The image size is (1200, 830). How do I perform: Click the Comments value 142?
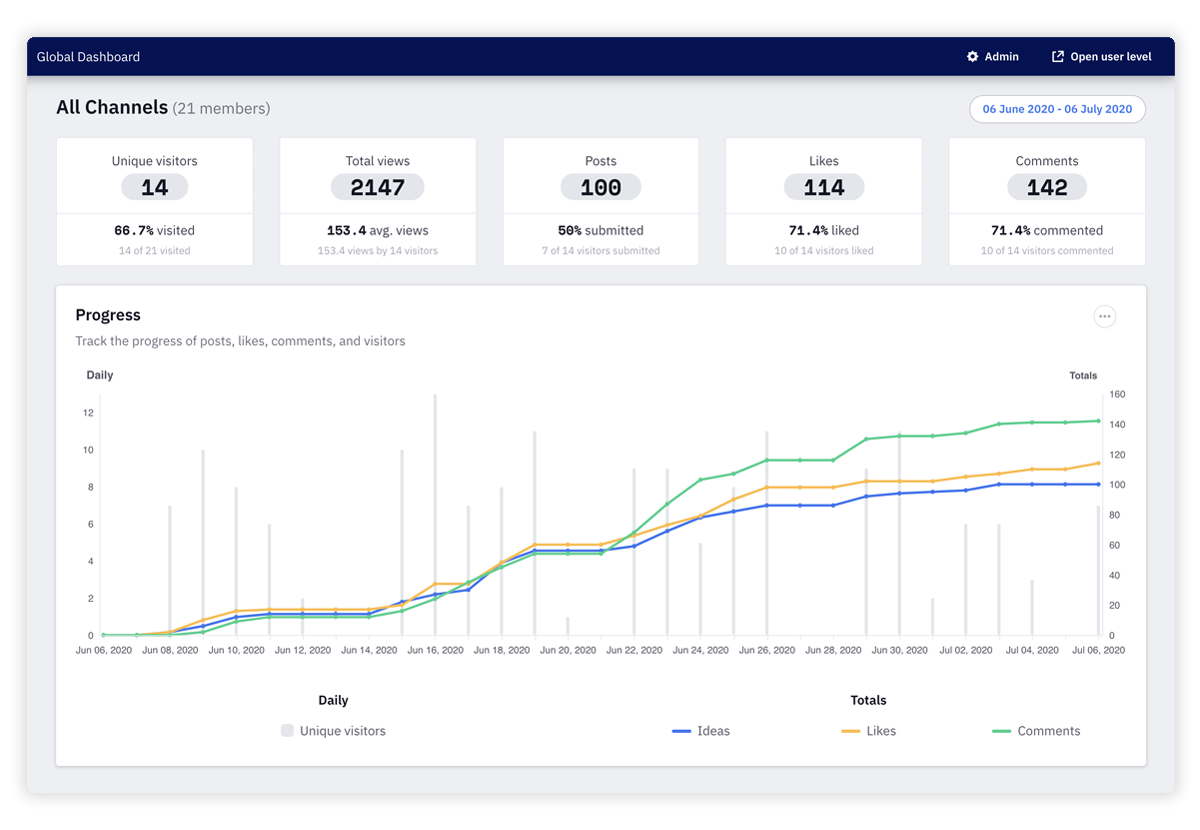pos(1047,187)
